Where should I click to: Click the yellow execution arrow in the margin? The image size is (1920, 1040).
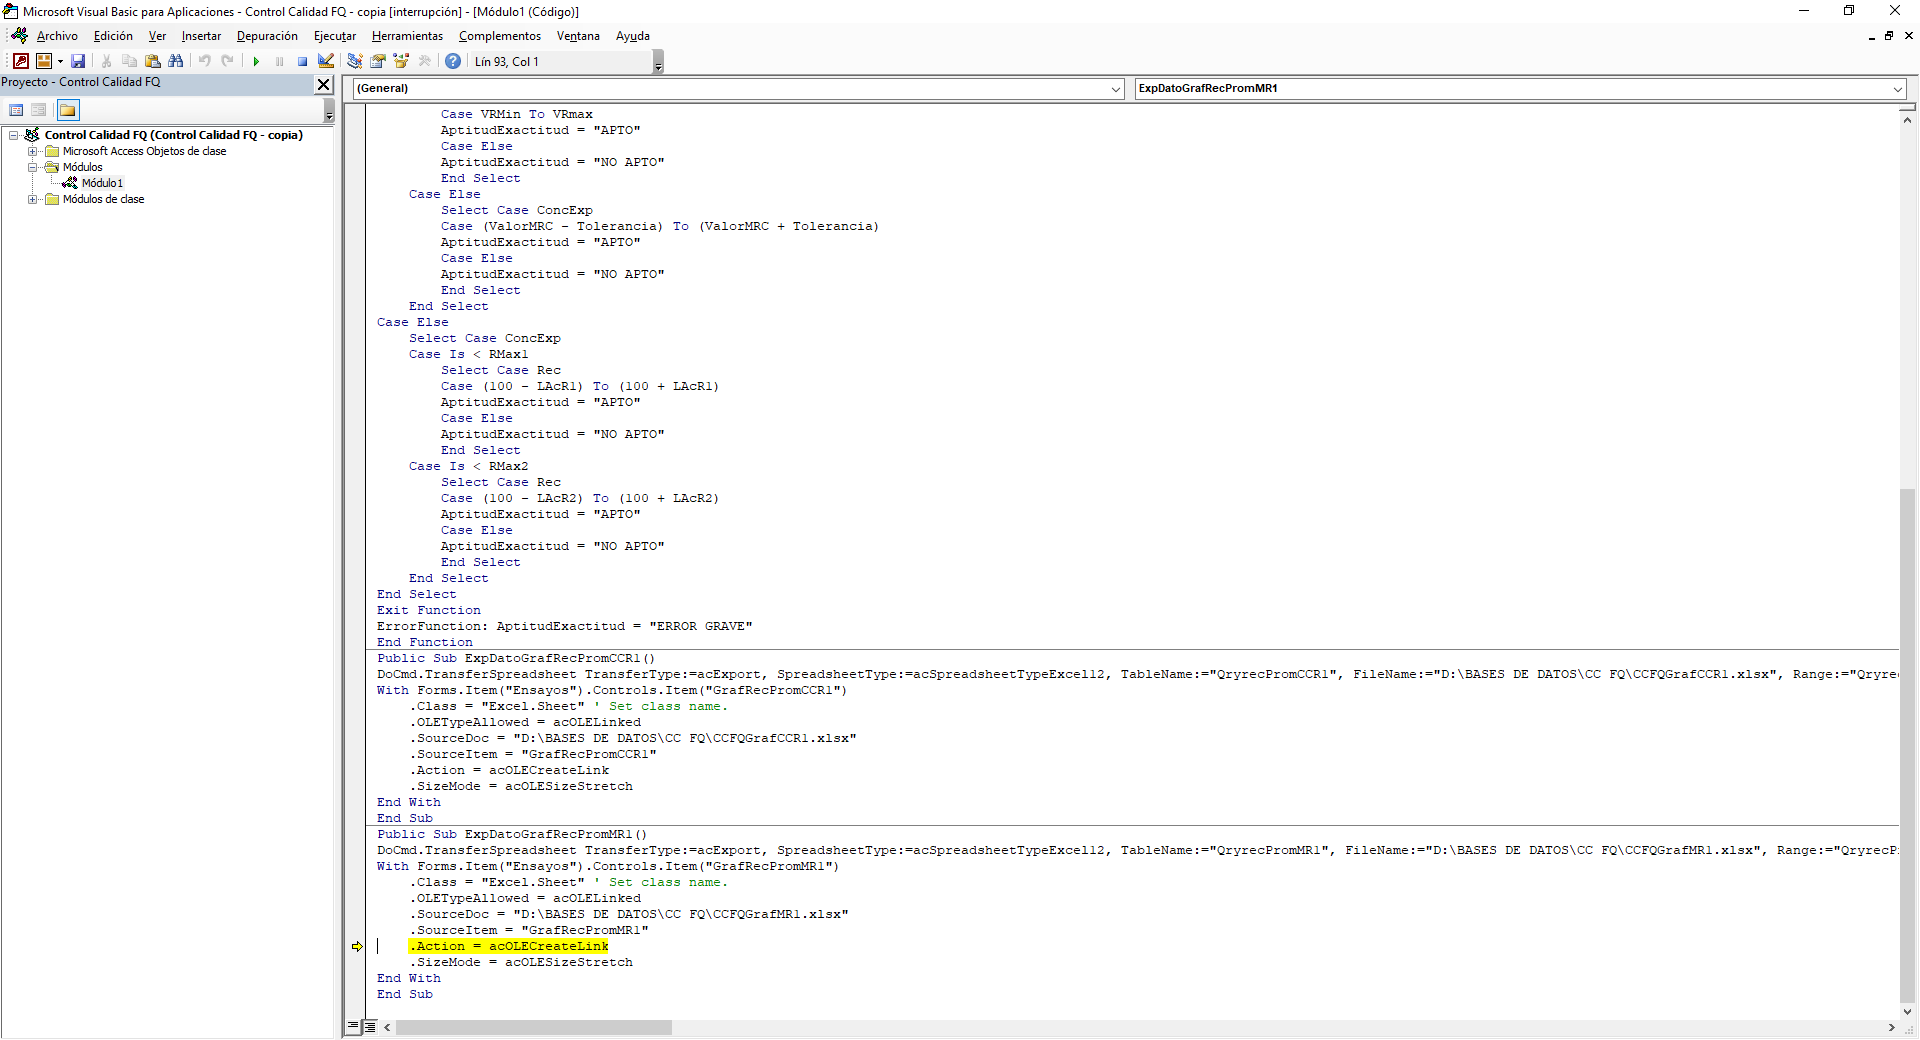click(x=357, y=946)
